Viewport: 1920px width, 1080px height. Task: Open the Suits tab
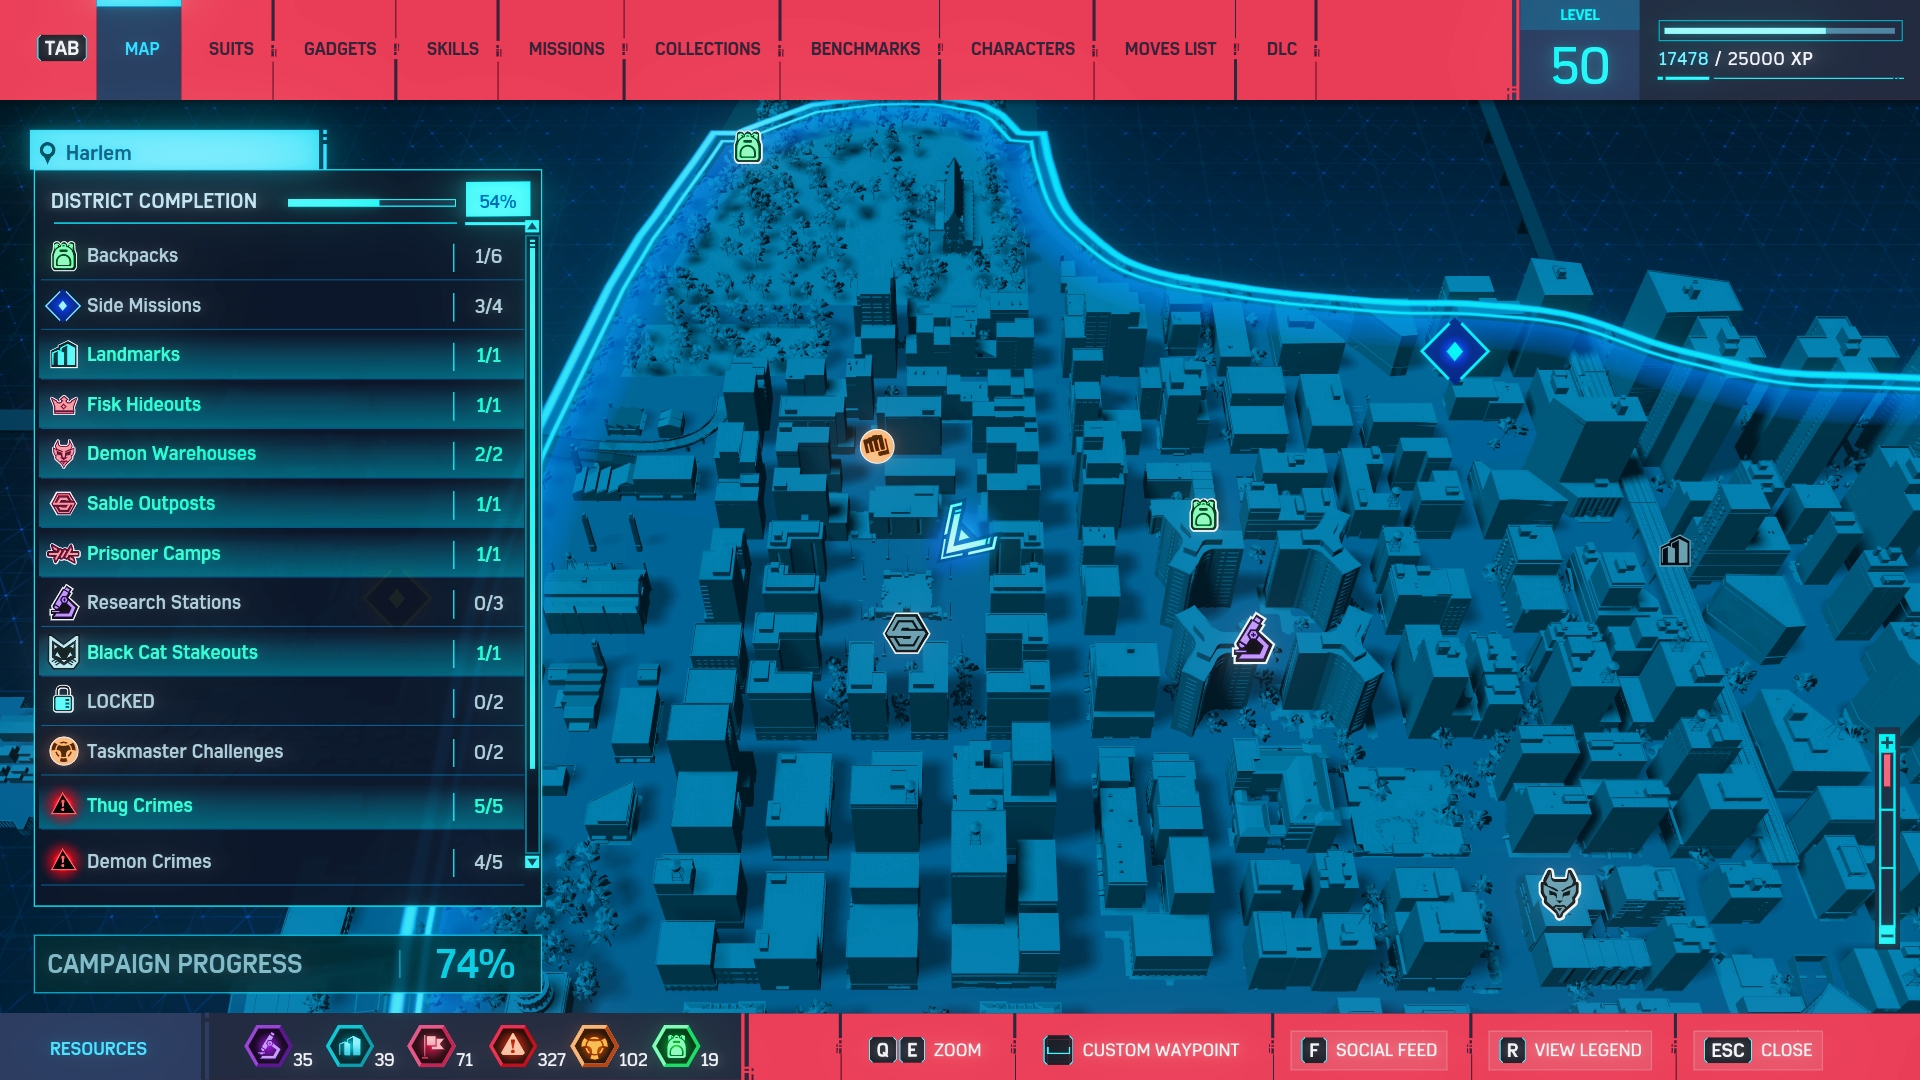231,49
